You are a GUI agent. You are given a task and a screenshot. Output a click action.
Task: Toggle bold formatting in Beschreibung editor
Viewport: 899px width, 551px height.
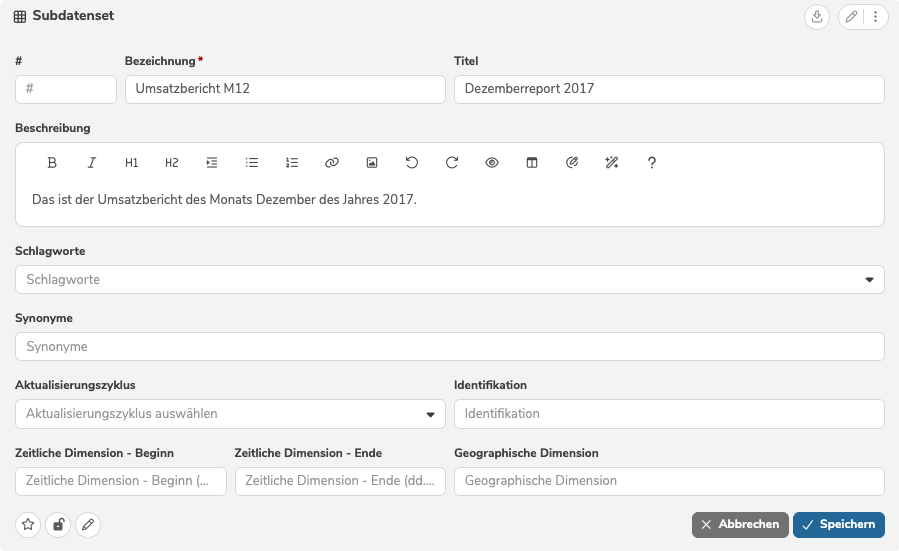pos(52,163)
